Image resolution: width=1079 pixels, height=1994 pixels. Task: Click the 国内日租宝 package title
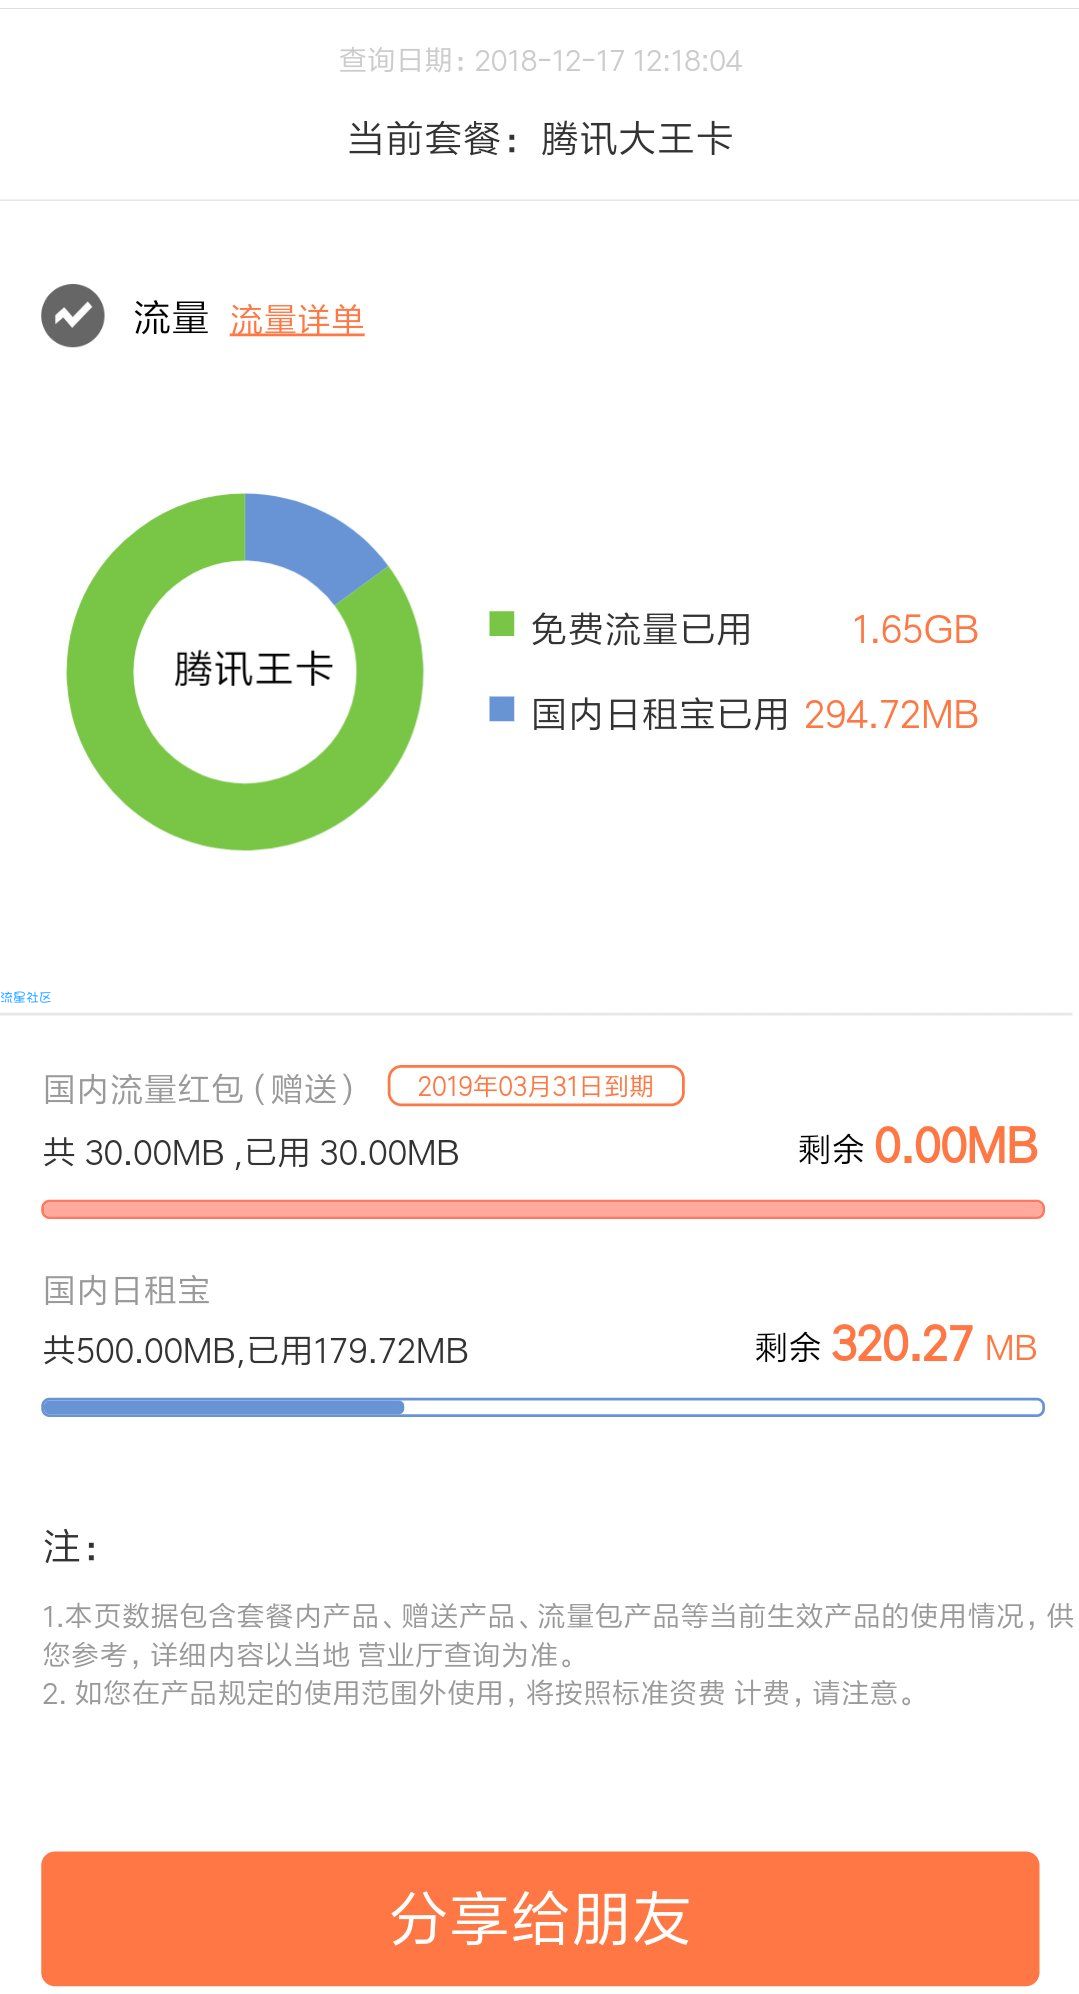tap(126, 1290)
